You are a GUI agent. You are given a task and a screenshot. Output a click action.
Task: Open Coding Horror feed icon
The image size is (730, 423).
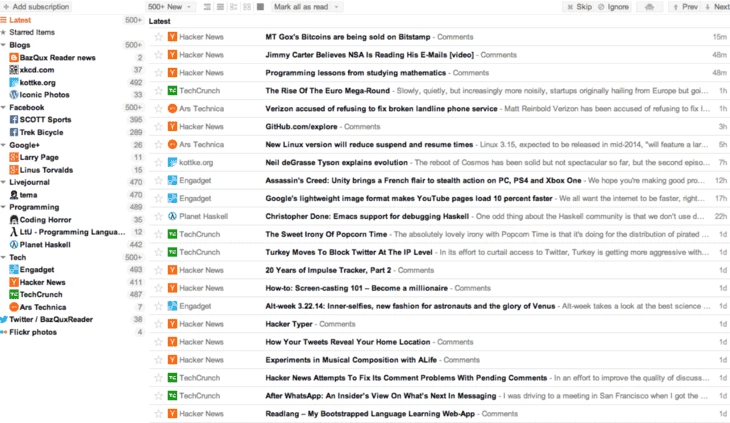click(x=14, y=220)
